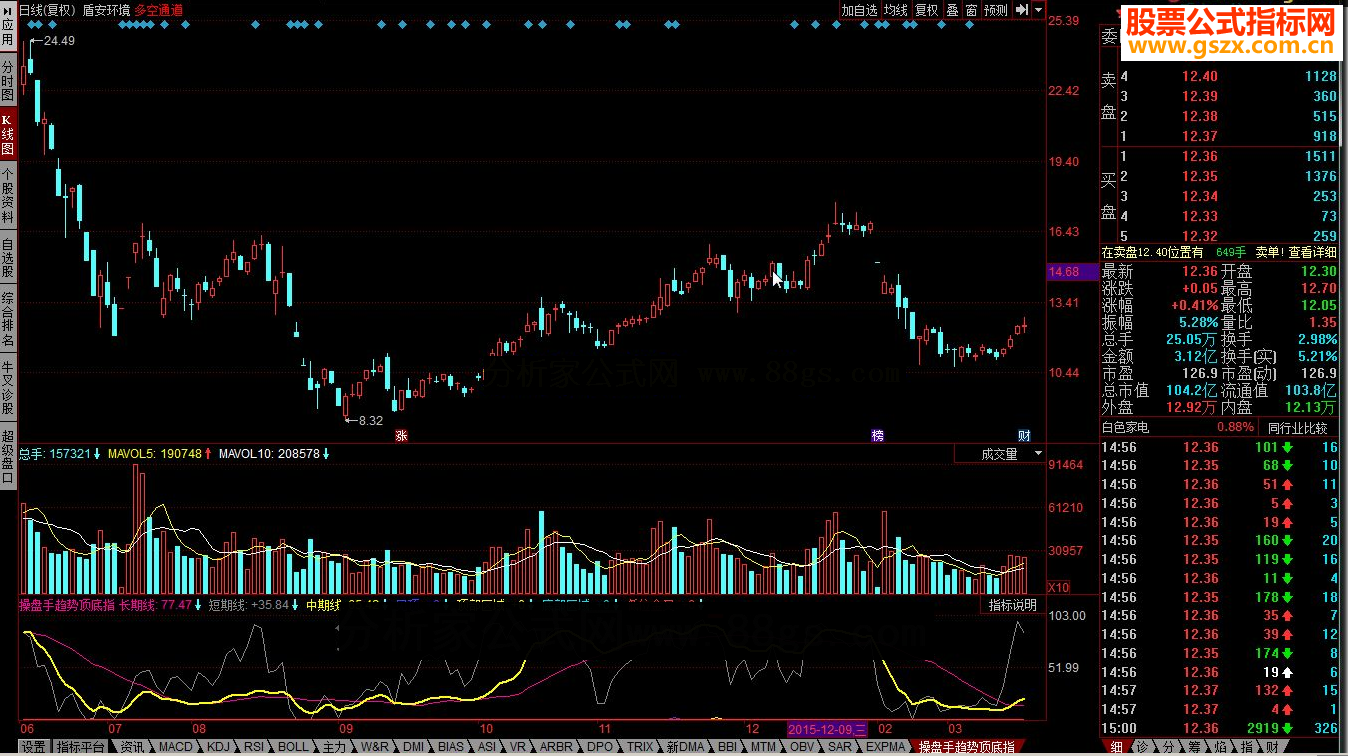Viewport: 1348px width, 756px height.
Task: Select MTM indicator tab
Action: [764, 747]
